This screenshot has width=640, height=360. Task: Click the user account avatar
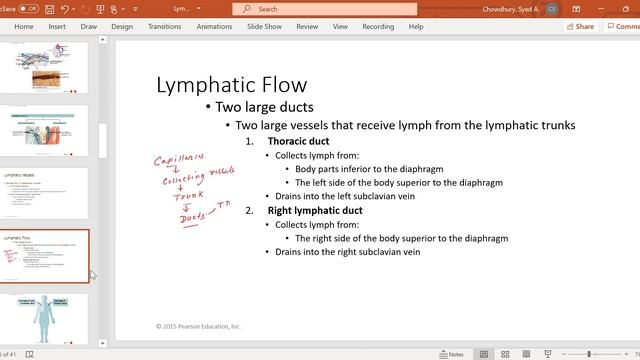552,9
